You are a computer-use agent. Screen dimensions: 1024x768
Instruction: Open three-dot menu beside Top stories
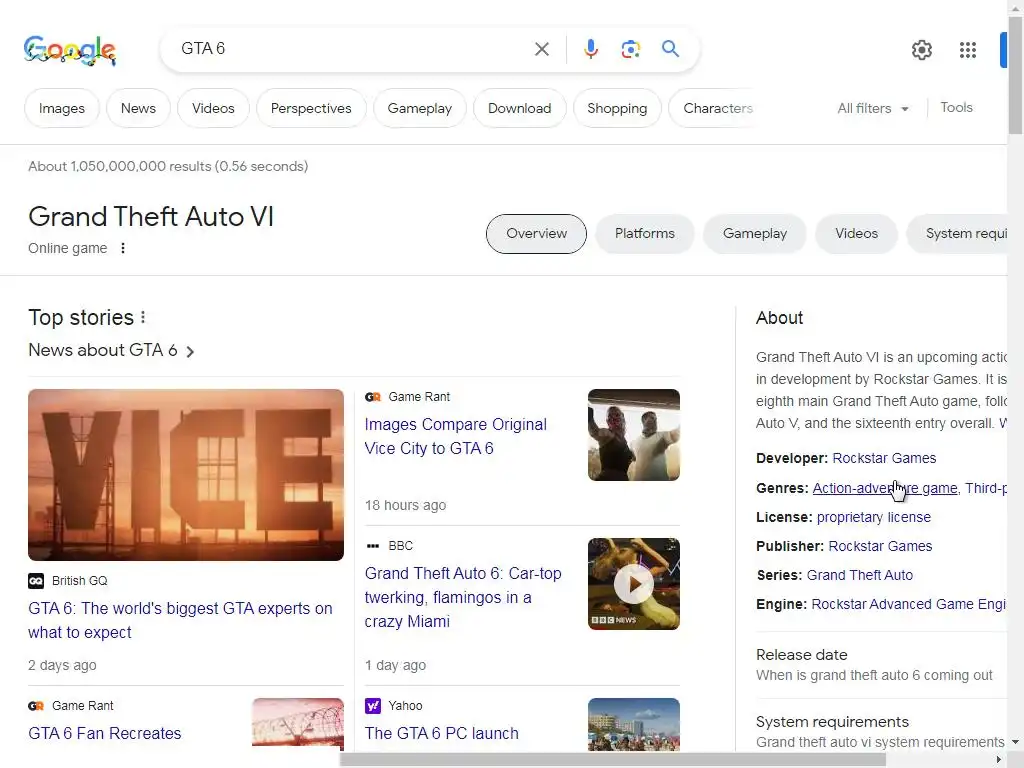tap(143, 317)
